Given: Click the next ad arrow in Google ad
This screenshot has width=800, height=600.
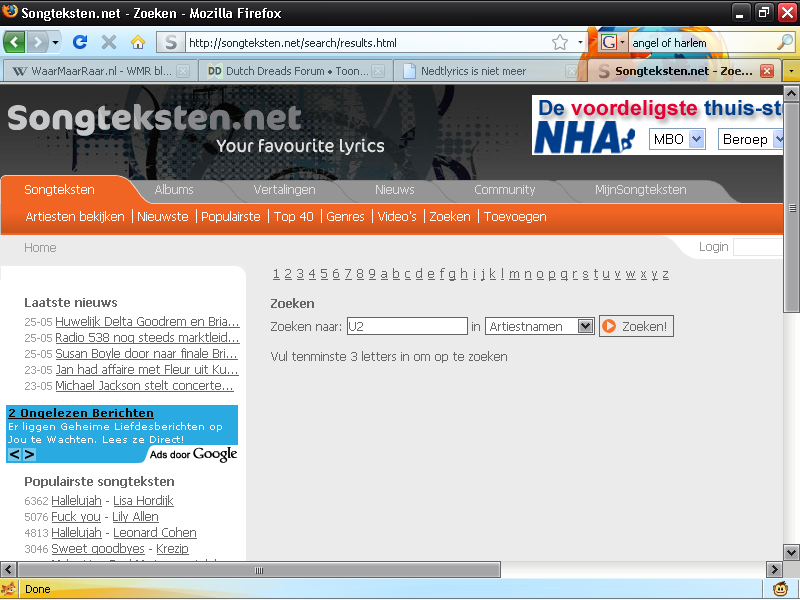Looking at the screenshot, I should point(29,455).
